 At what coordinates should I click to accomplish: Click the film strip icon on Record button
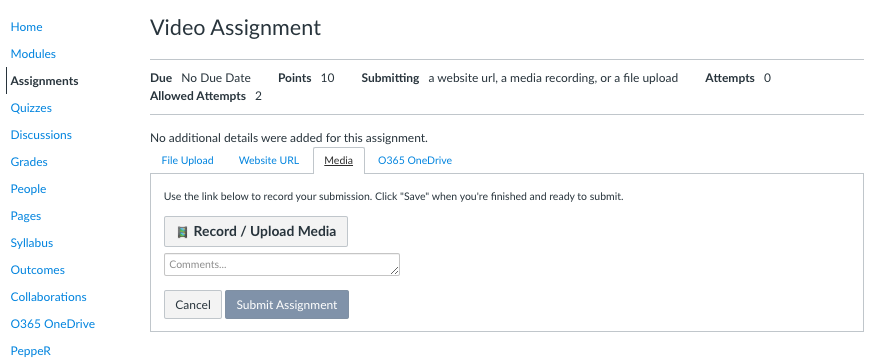[x=182, y=232]
